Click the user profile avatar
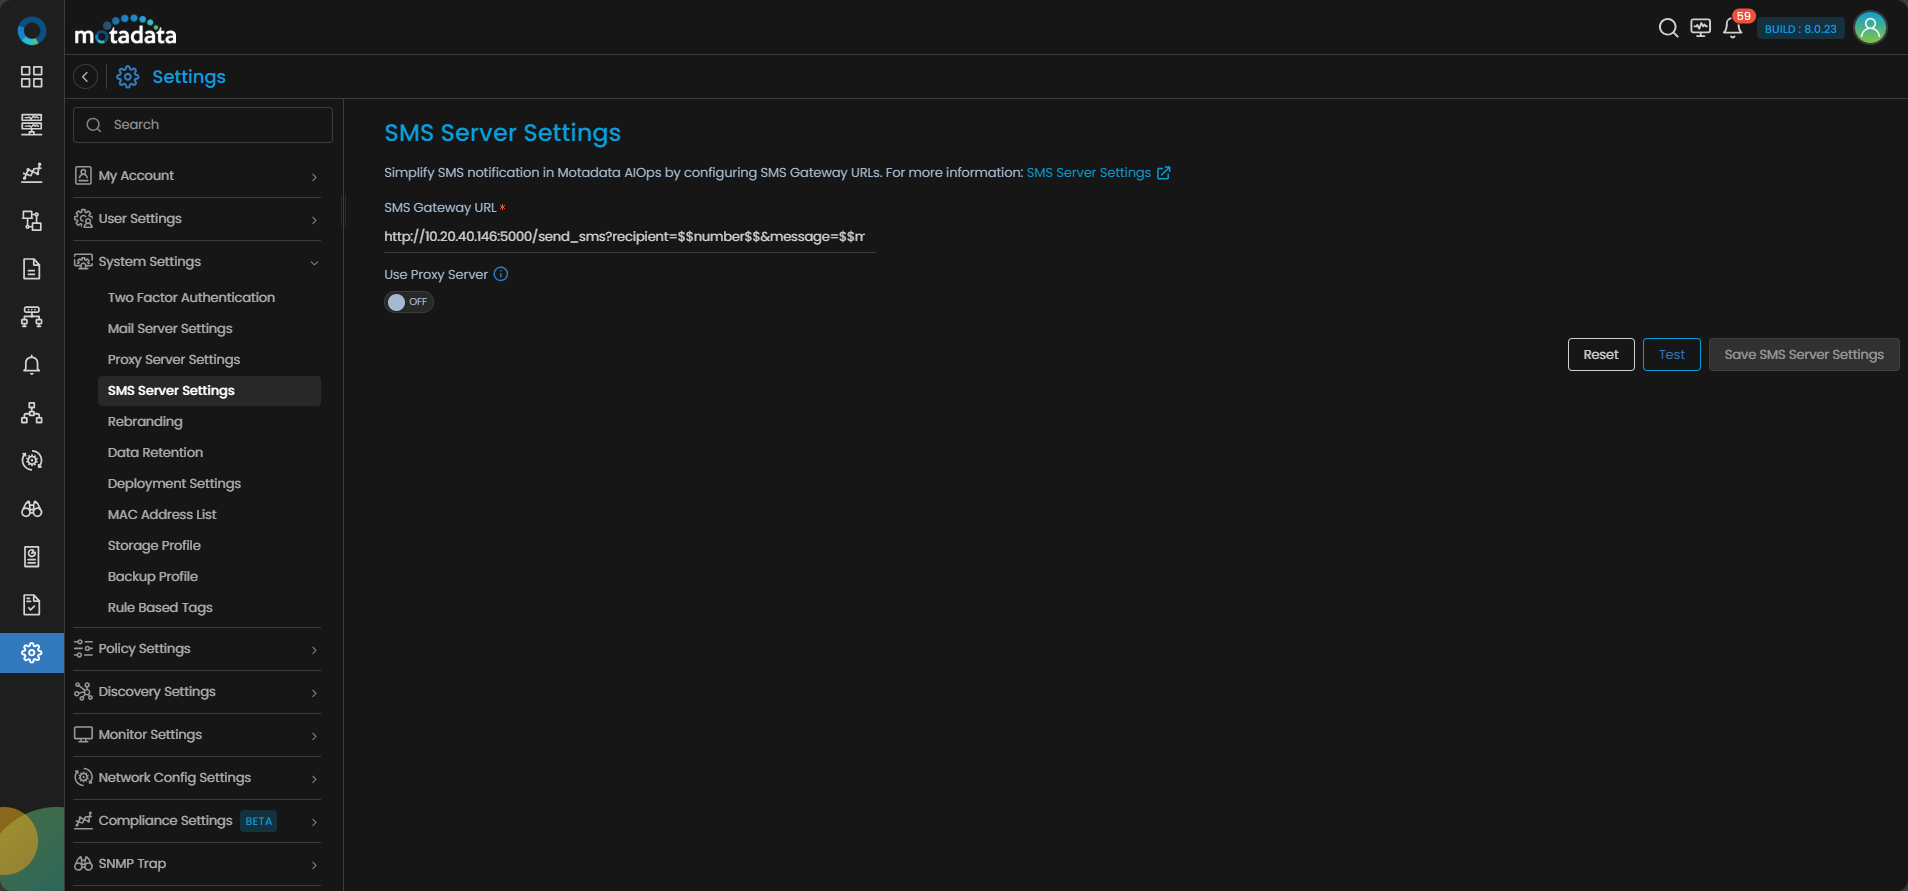Screen dimensions: 1908x891 point(1870,28)
